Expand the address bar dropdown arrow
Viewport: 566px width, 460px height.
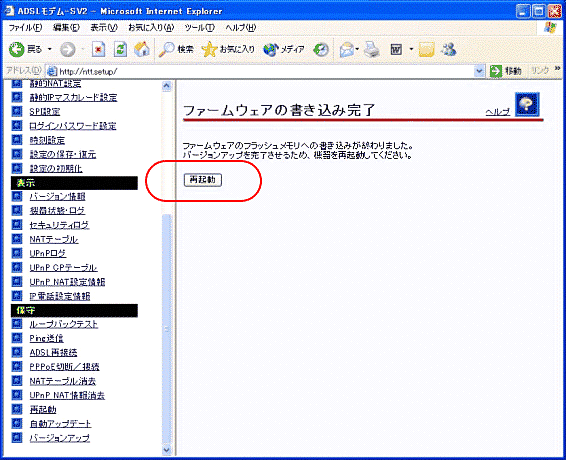[x=479, y=71]
